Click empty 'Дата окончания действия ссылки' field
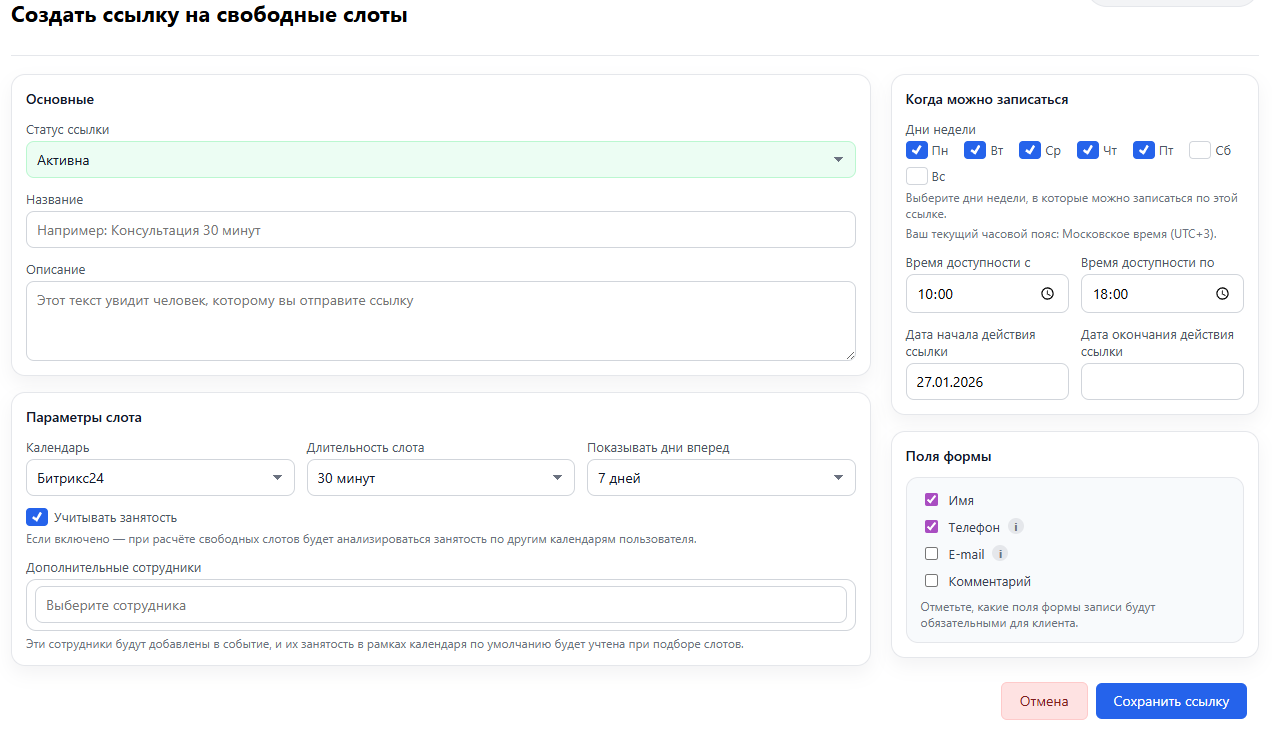The height and width of the screenshot is (729, 1272). tap(1161, 382)
